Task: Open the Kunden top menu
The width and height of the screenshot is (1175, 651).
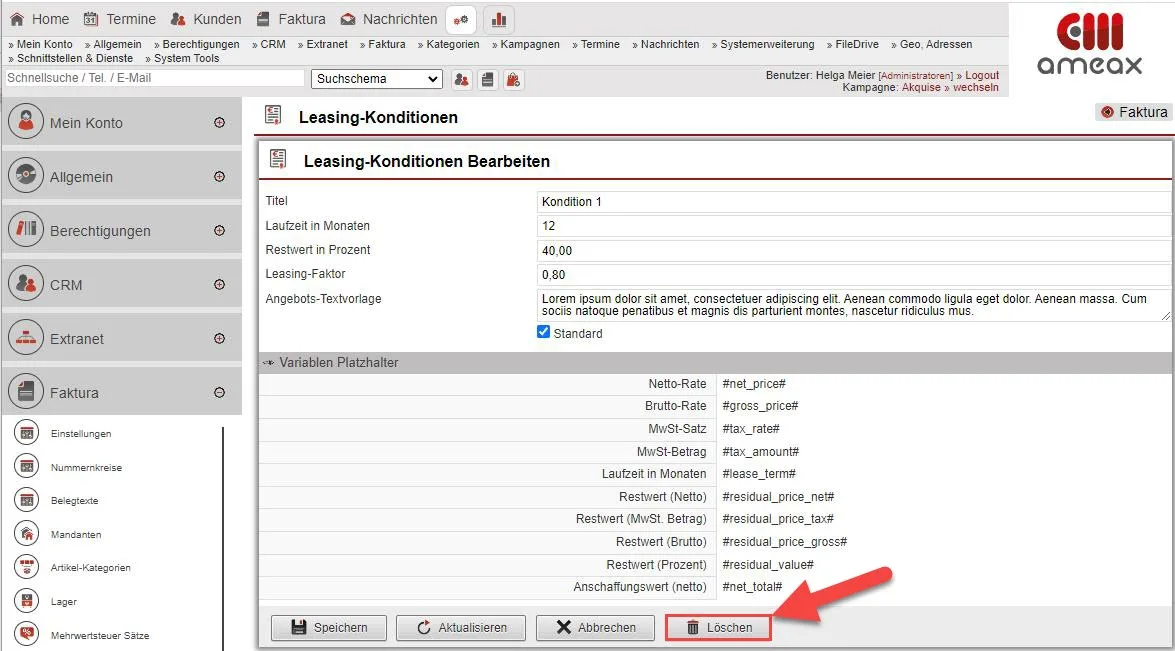Action: (205, 19)
